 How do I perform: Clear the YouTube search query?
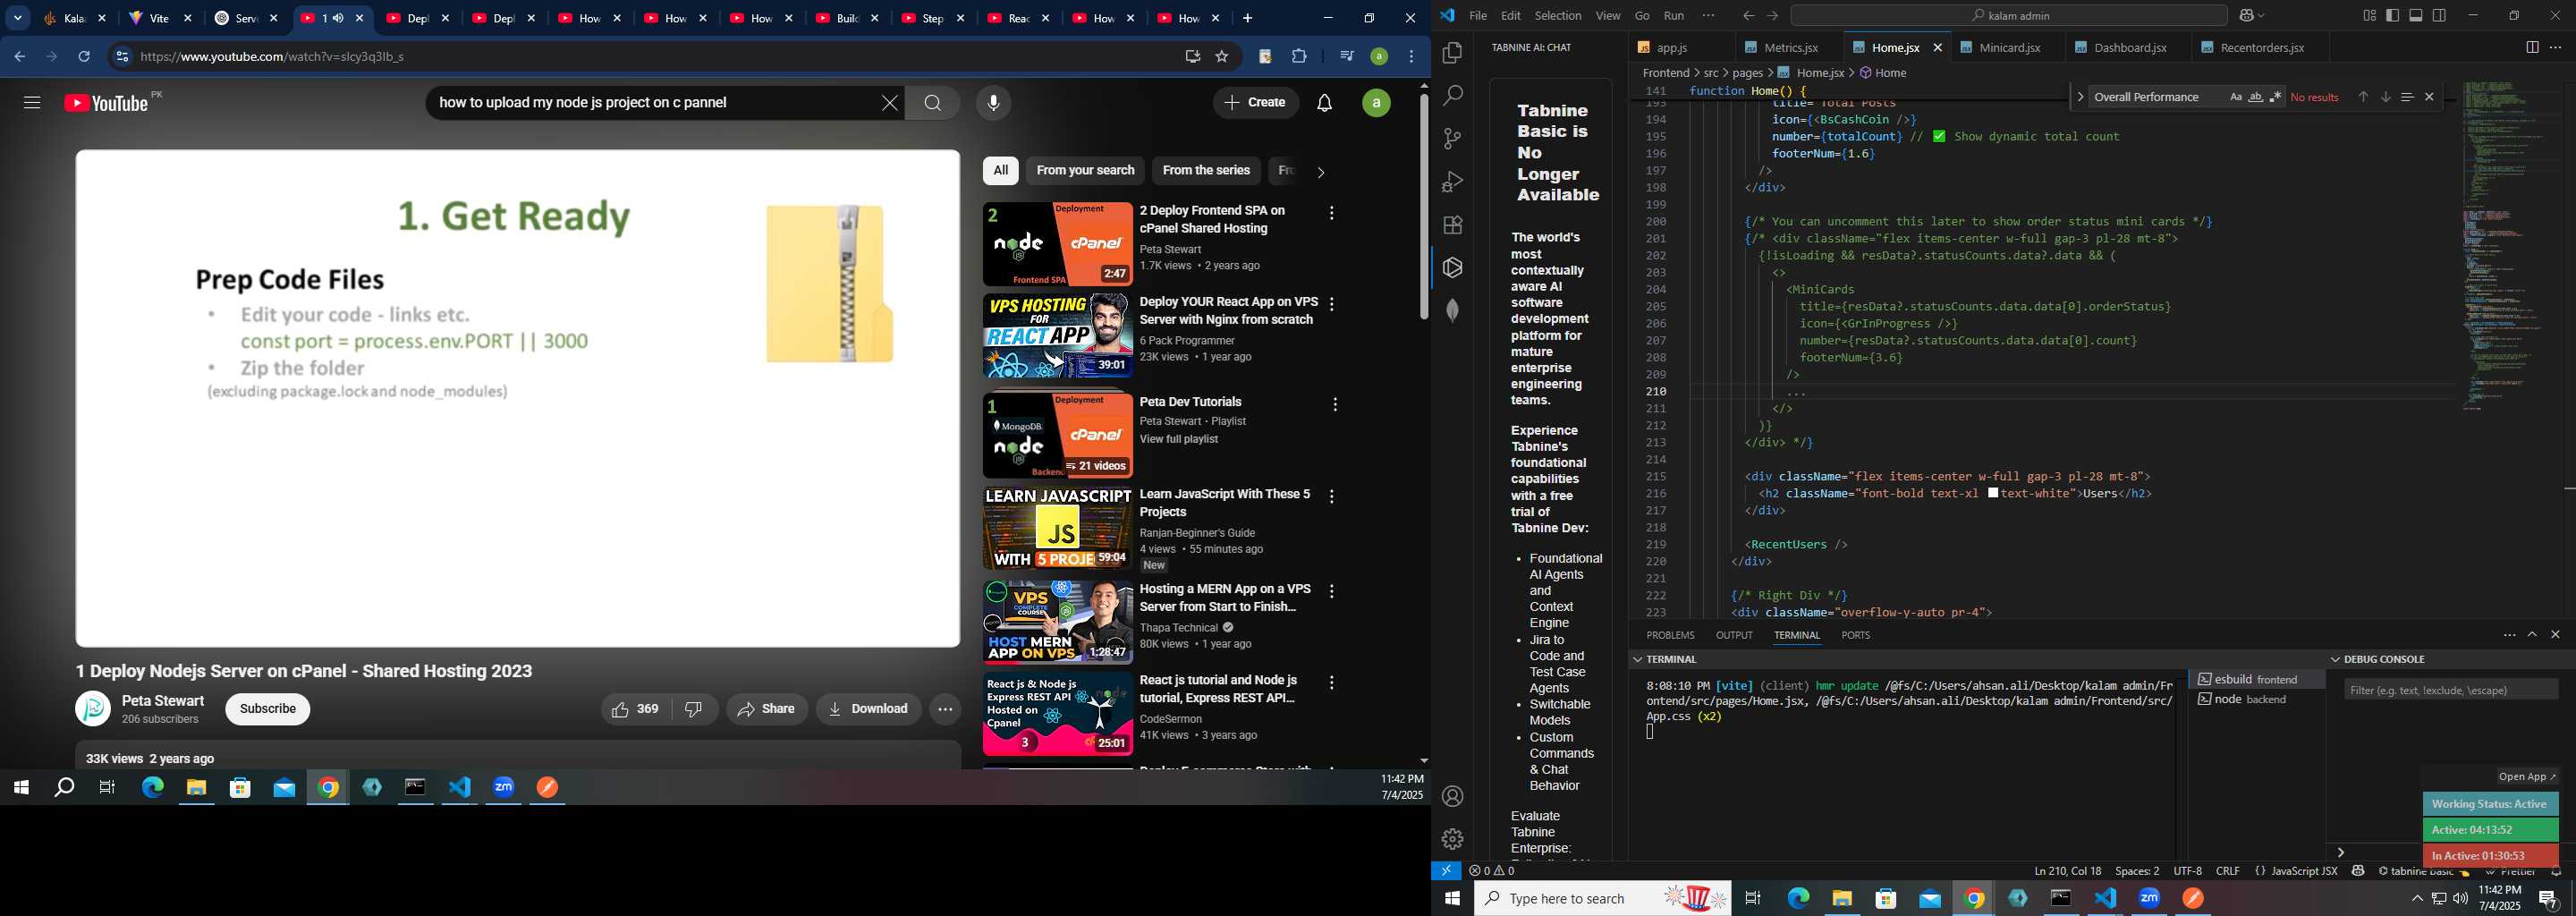[889, 103]
